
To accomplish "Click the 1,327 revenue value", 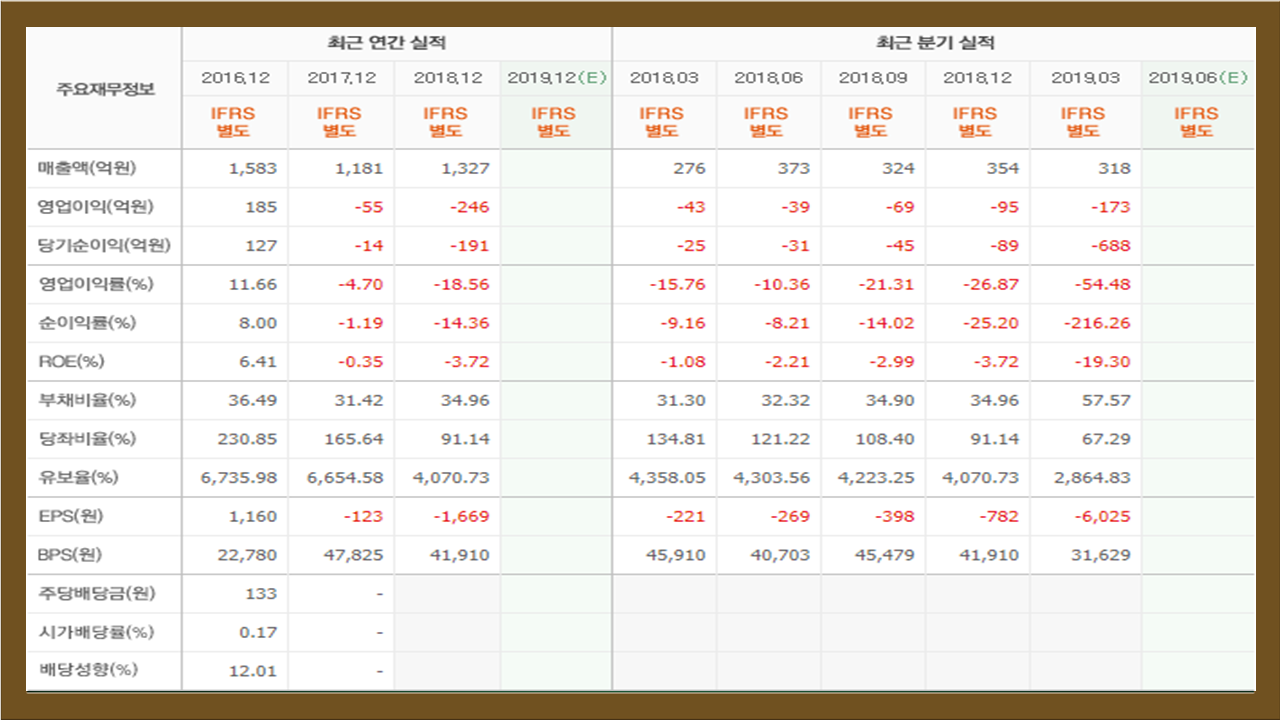I will 465,168.
